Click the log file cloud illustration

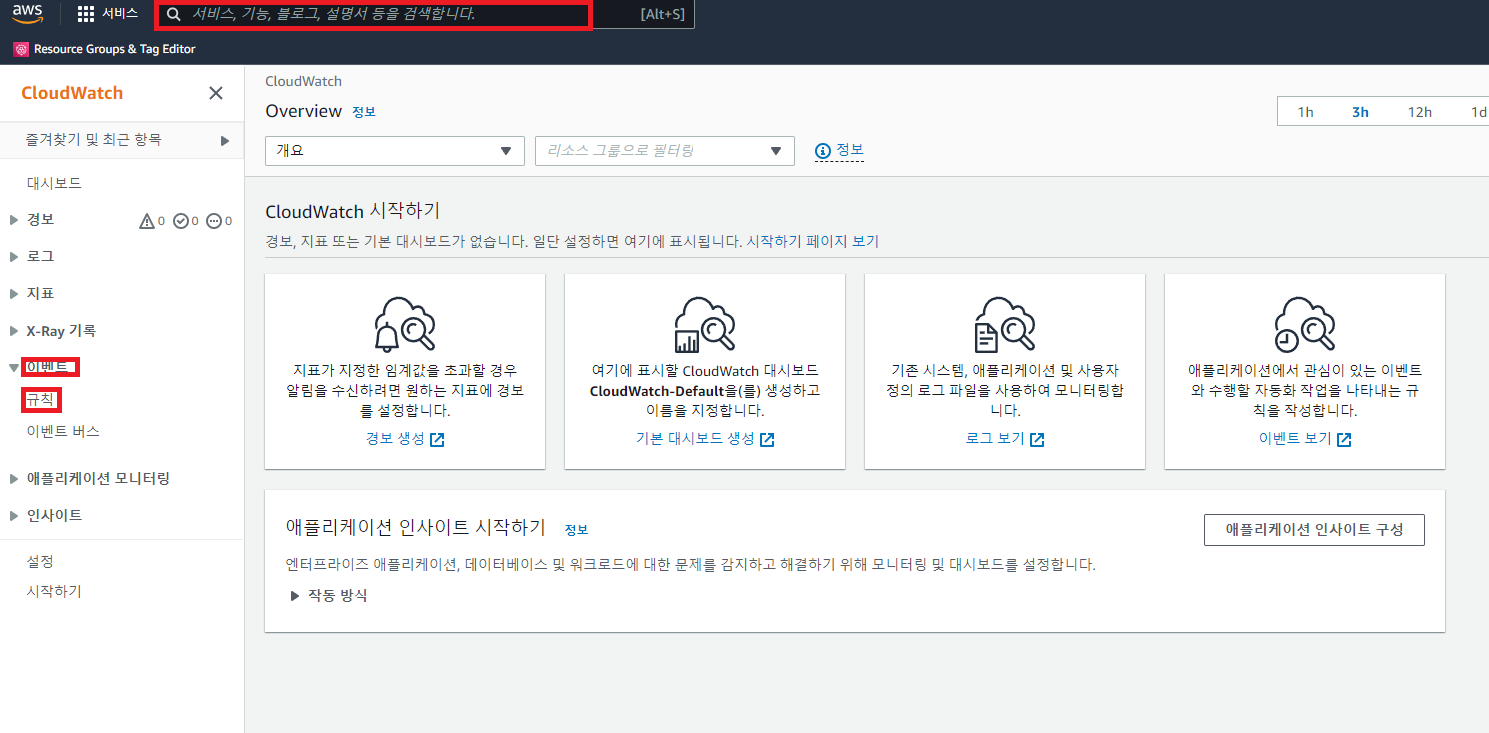[x=1005, y=324]
